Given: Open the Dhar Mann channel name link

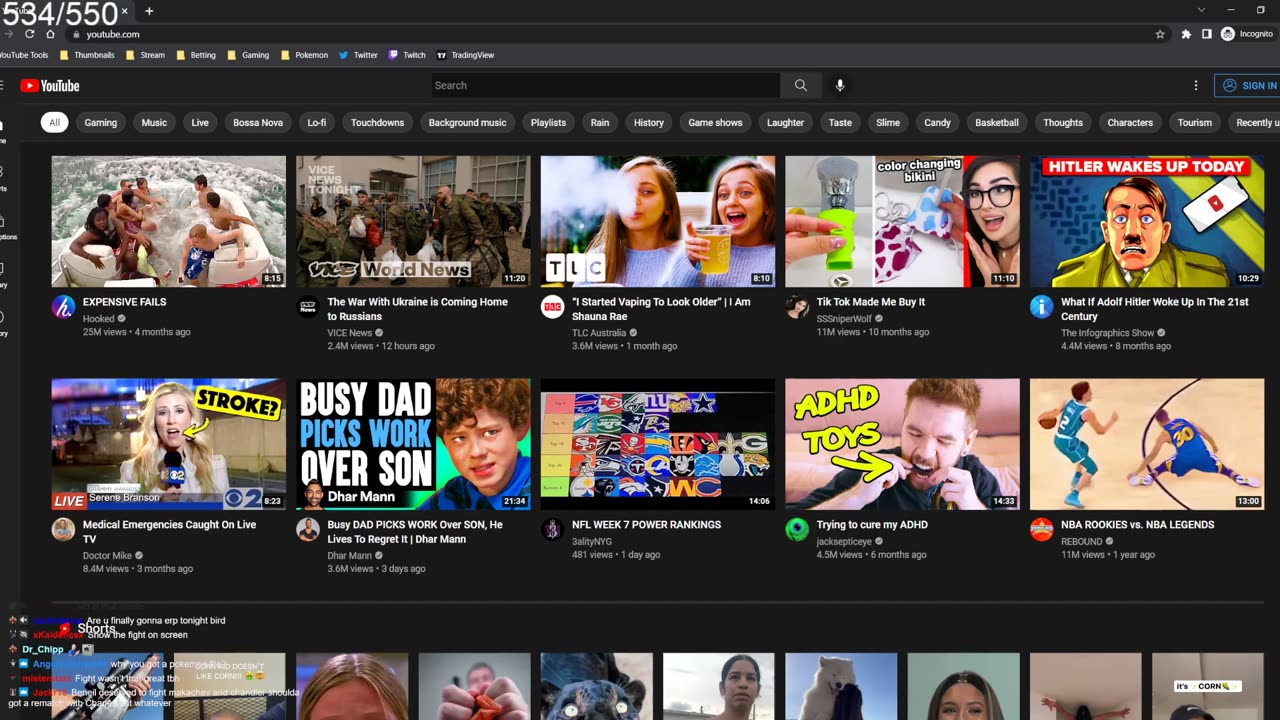Looking at the screenshot, I should (x=349, y=556).
